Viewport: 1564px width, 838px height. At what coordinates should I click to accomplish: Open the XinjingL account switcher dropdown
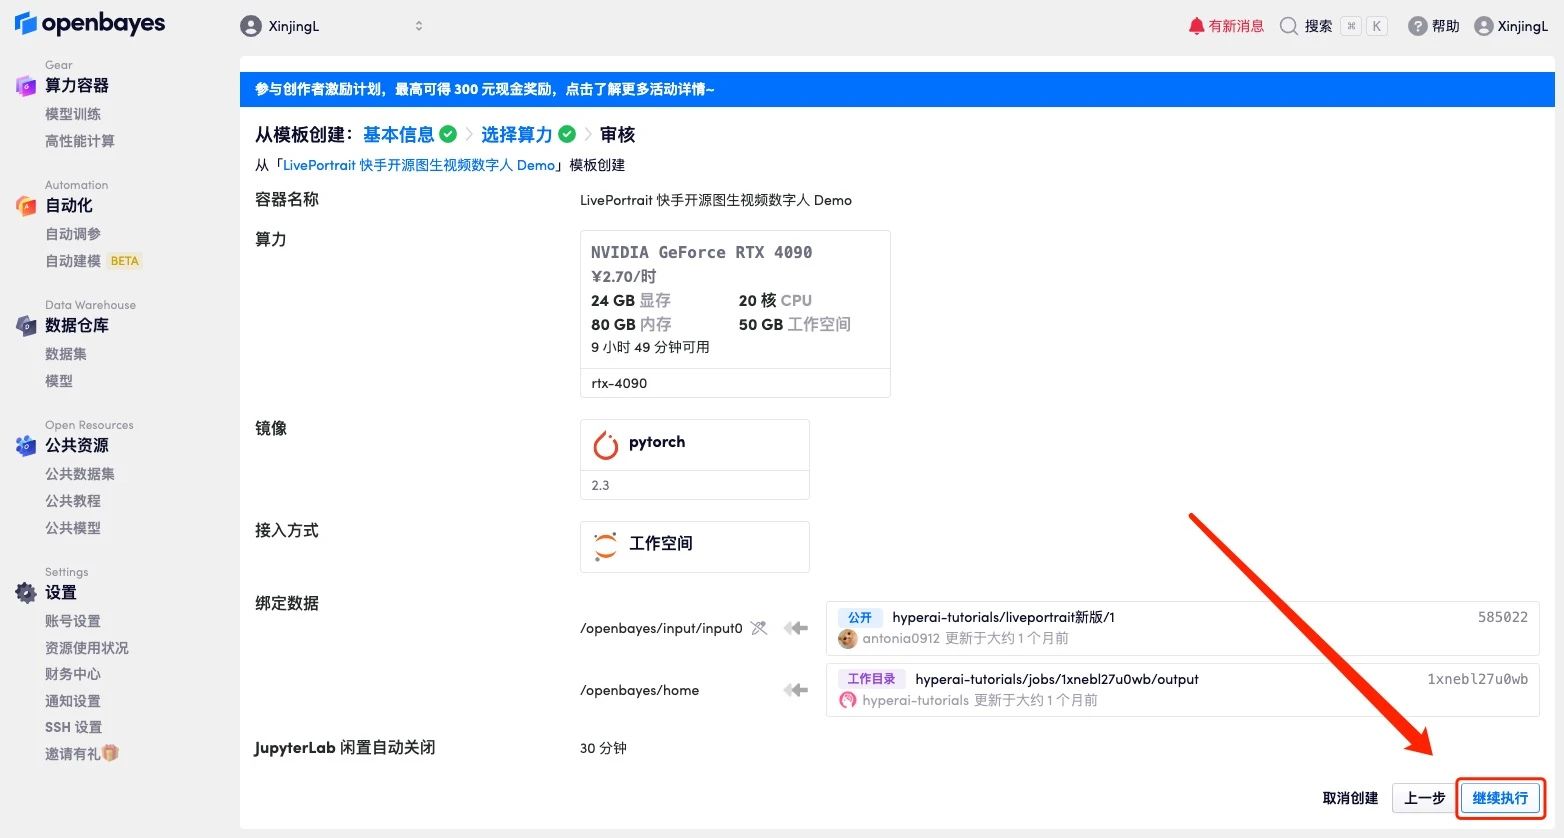(x=332, y=26)
